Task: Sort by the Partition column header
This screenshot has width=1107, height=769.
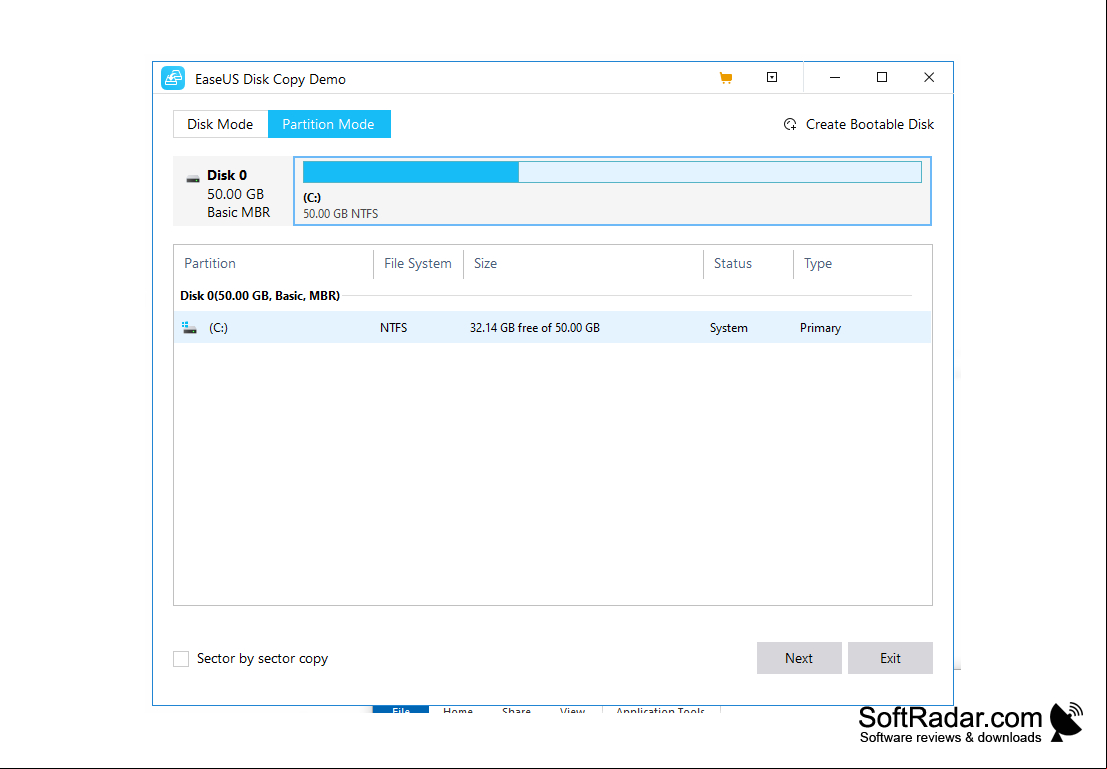Action: (210, 263)
